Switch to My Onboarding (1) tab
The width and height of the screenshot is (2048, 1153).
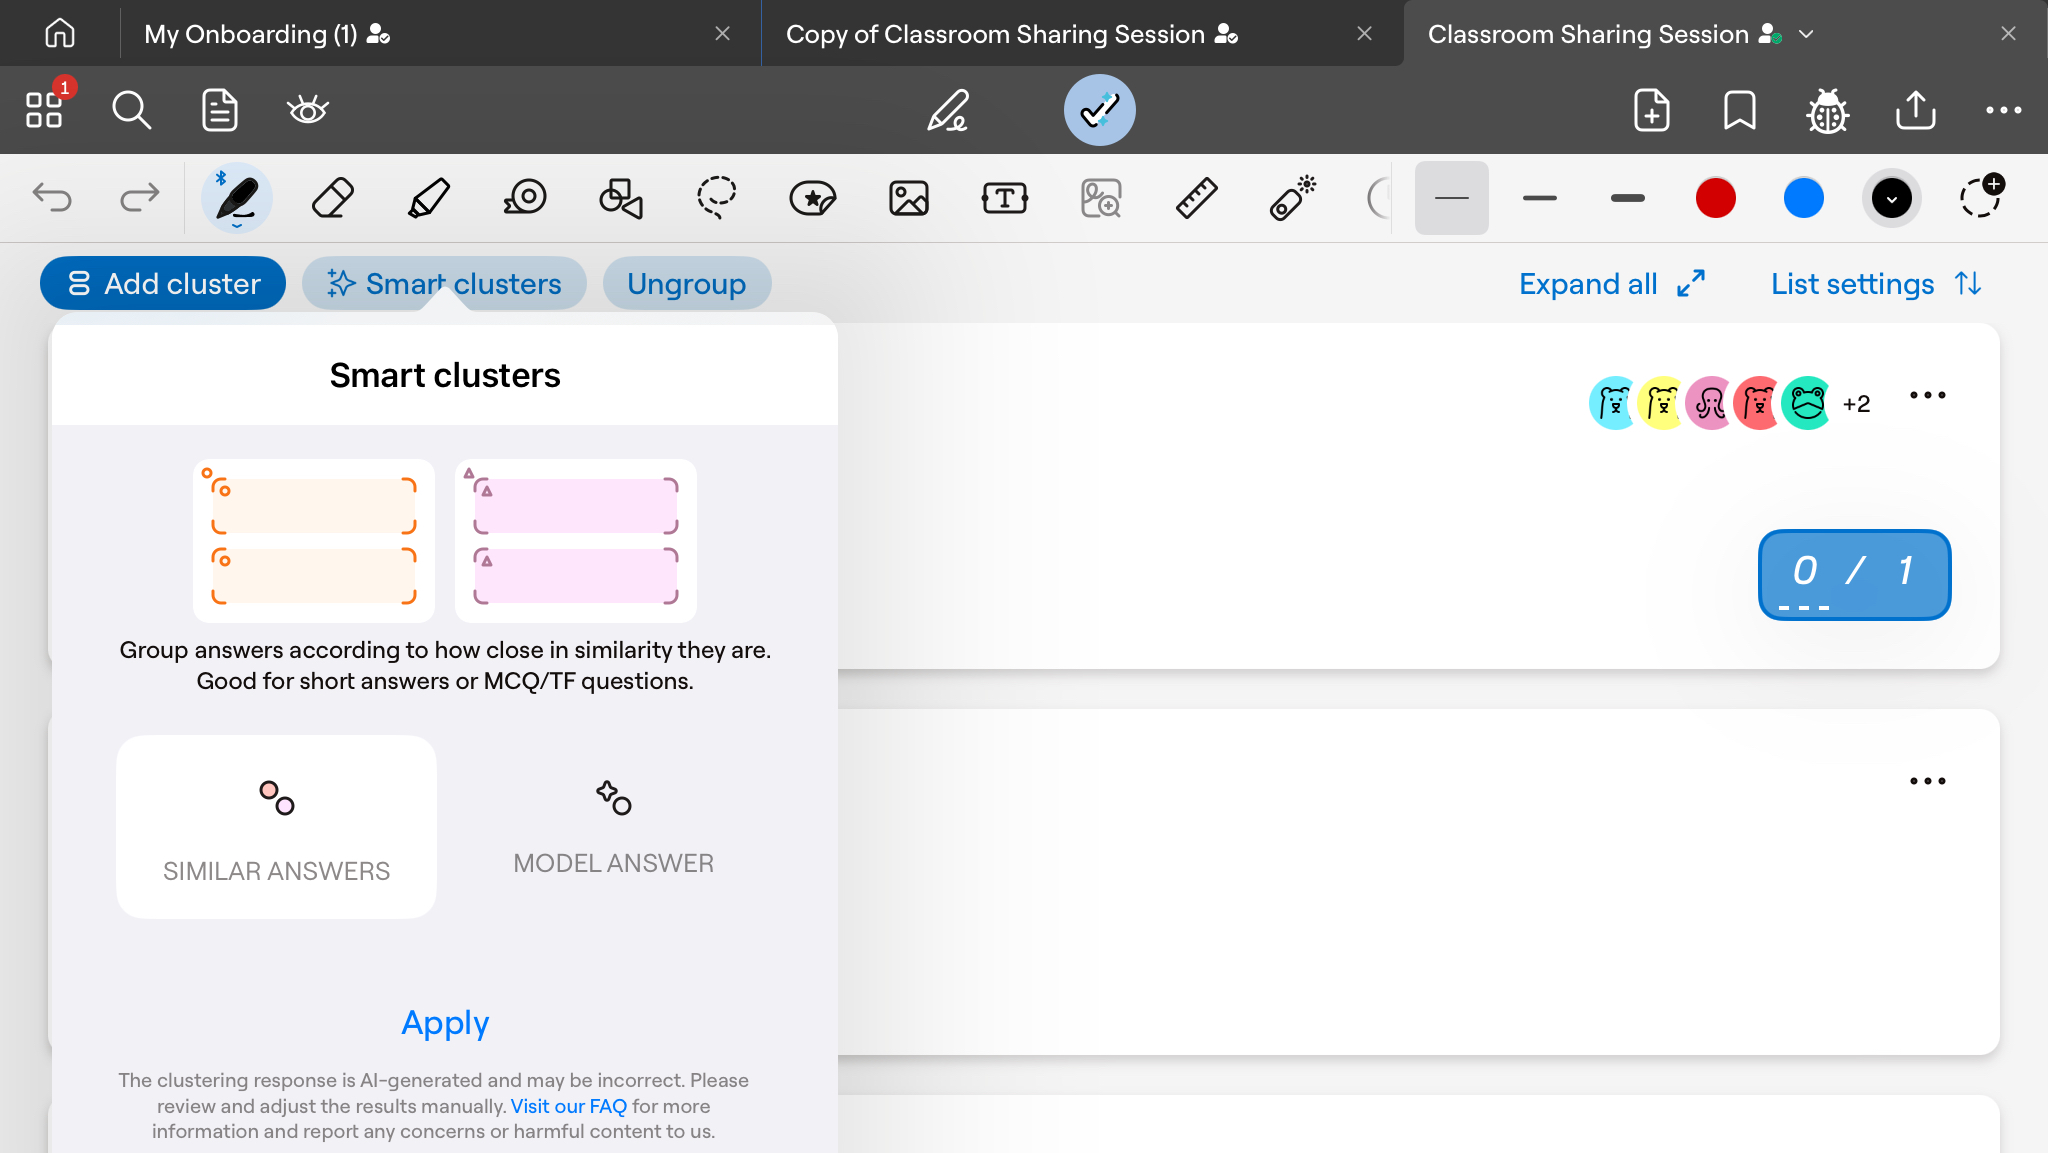tap(250, 34)
